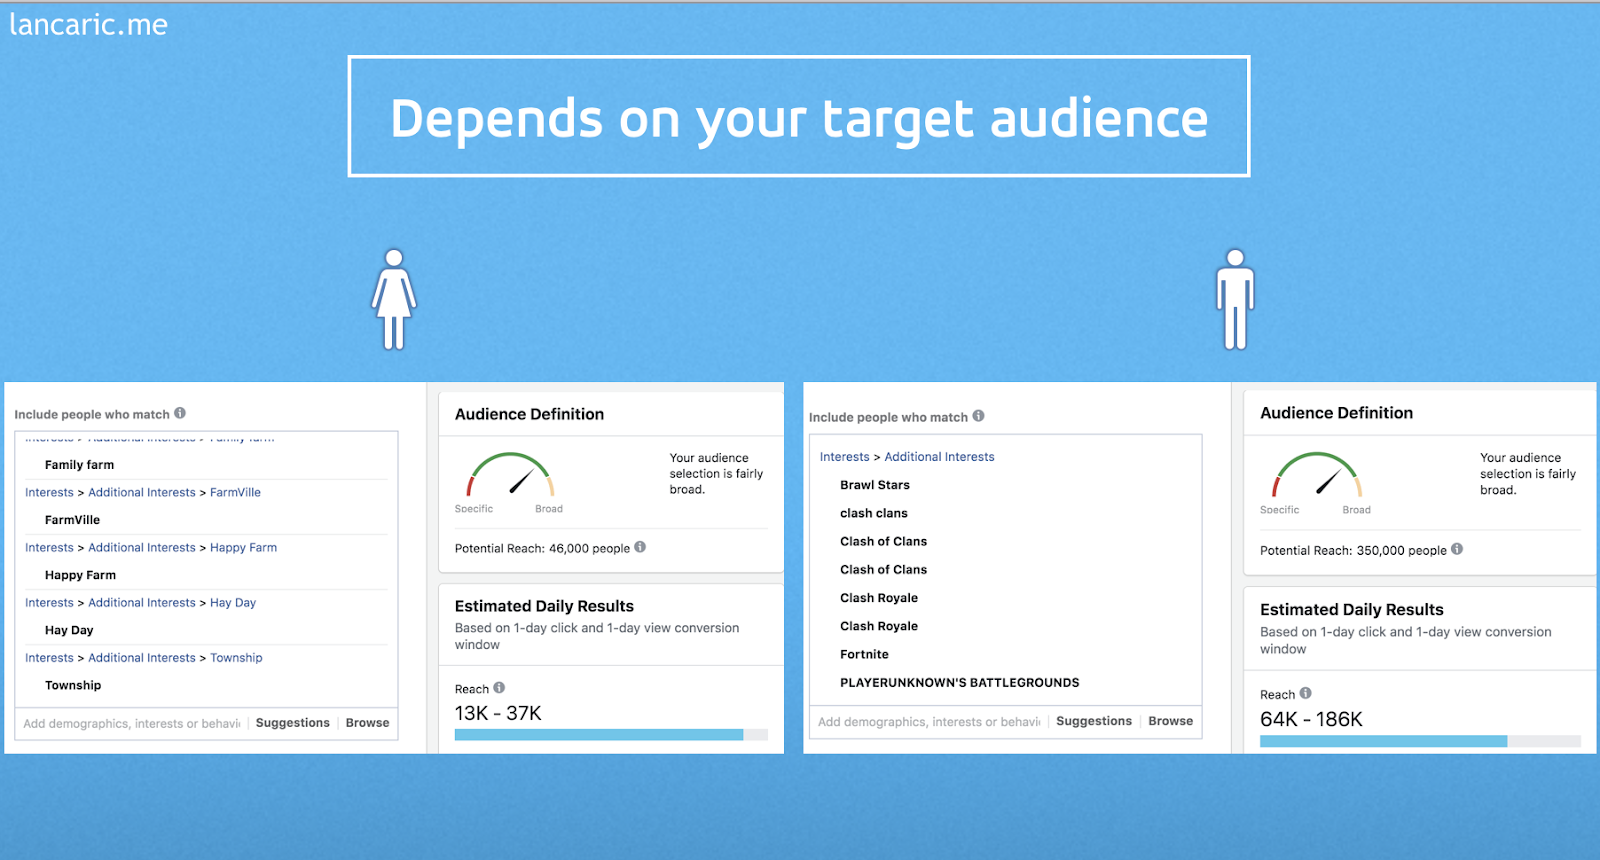Select the Family farm interest
The height and width of the screenshot is (860, 1600).
(79, 465)
